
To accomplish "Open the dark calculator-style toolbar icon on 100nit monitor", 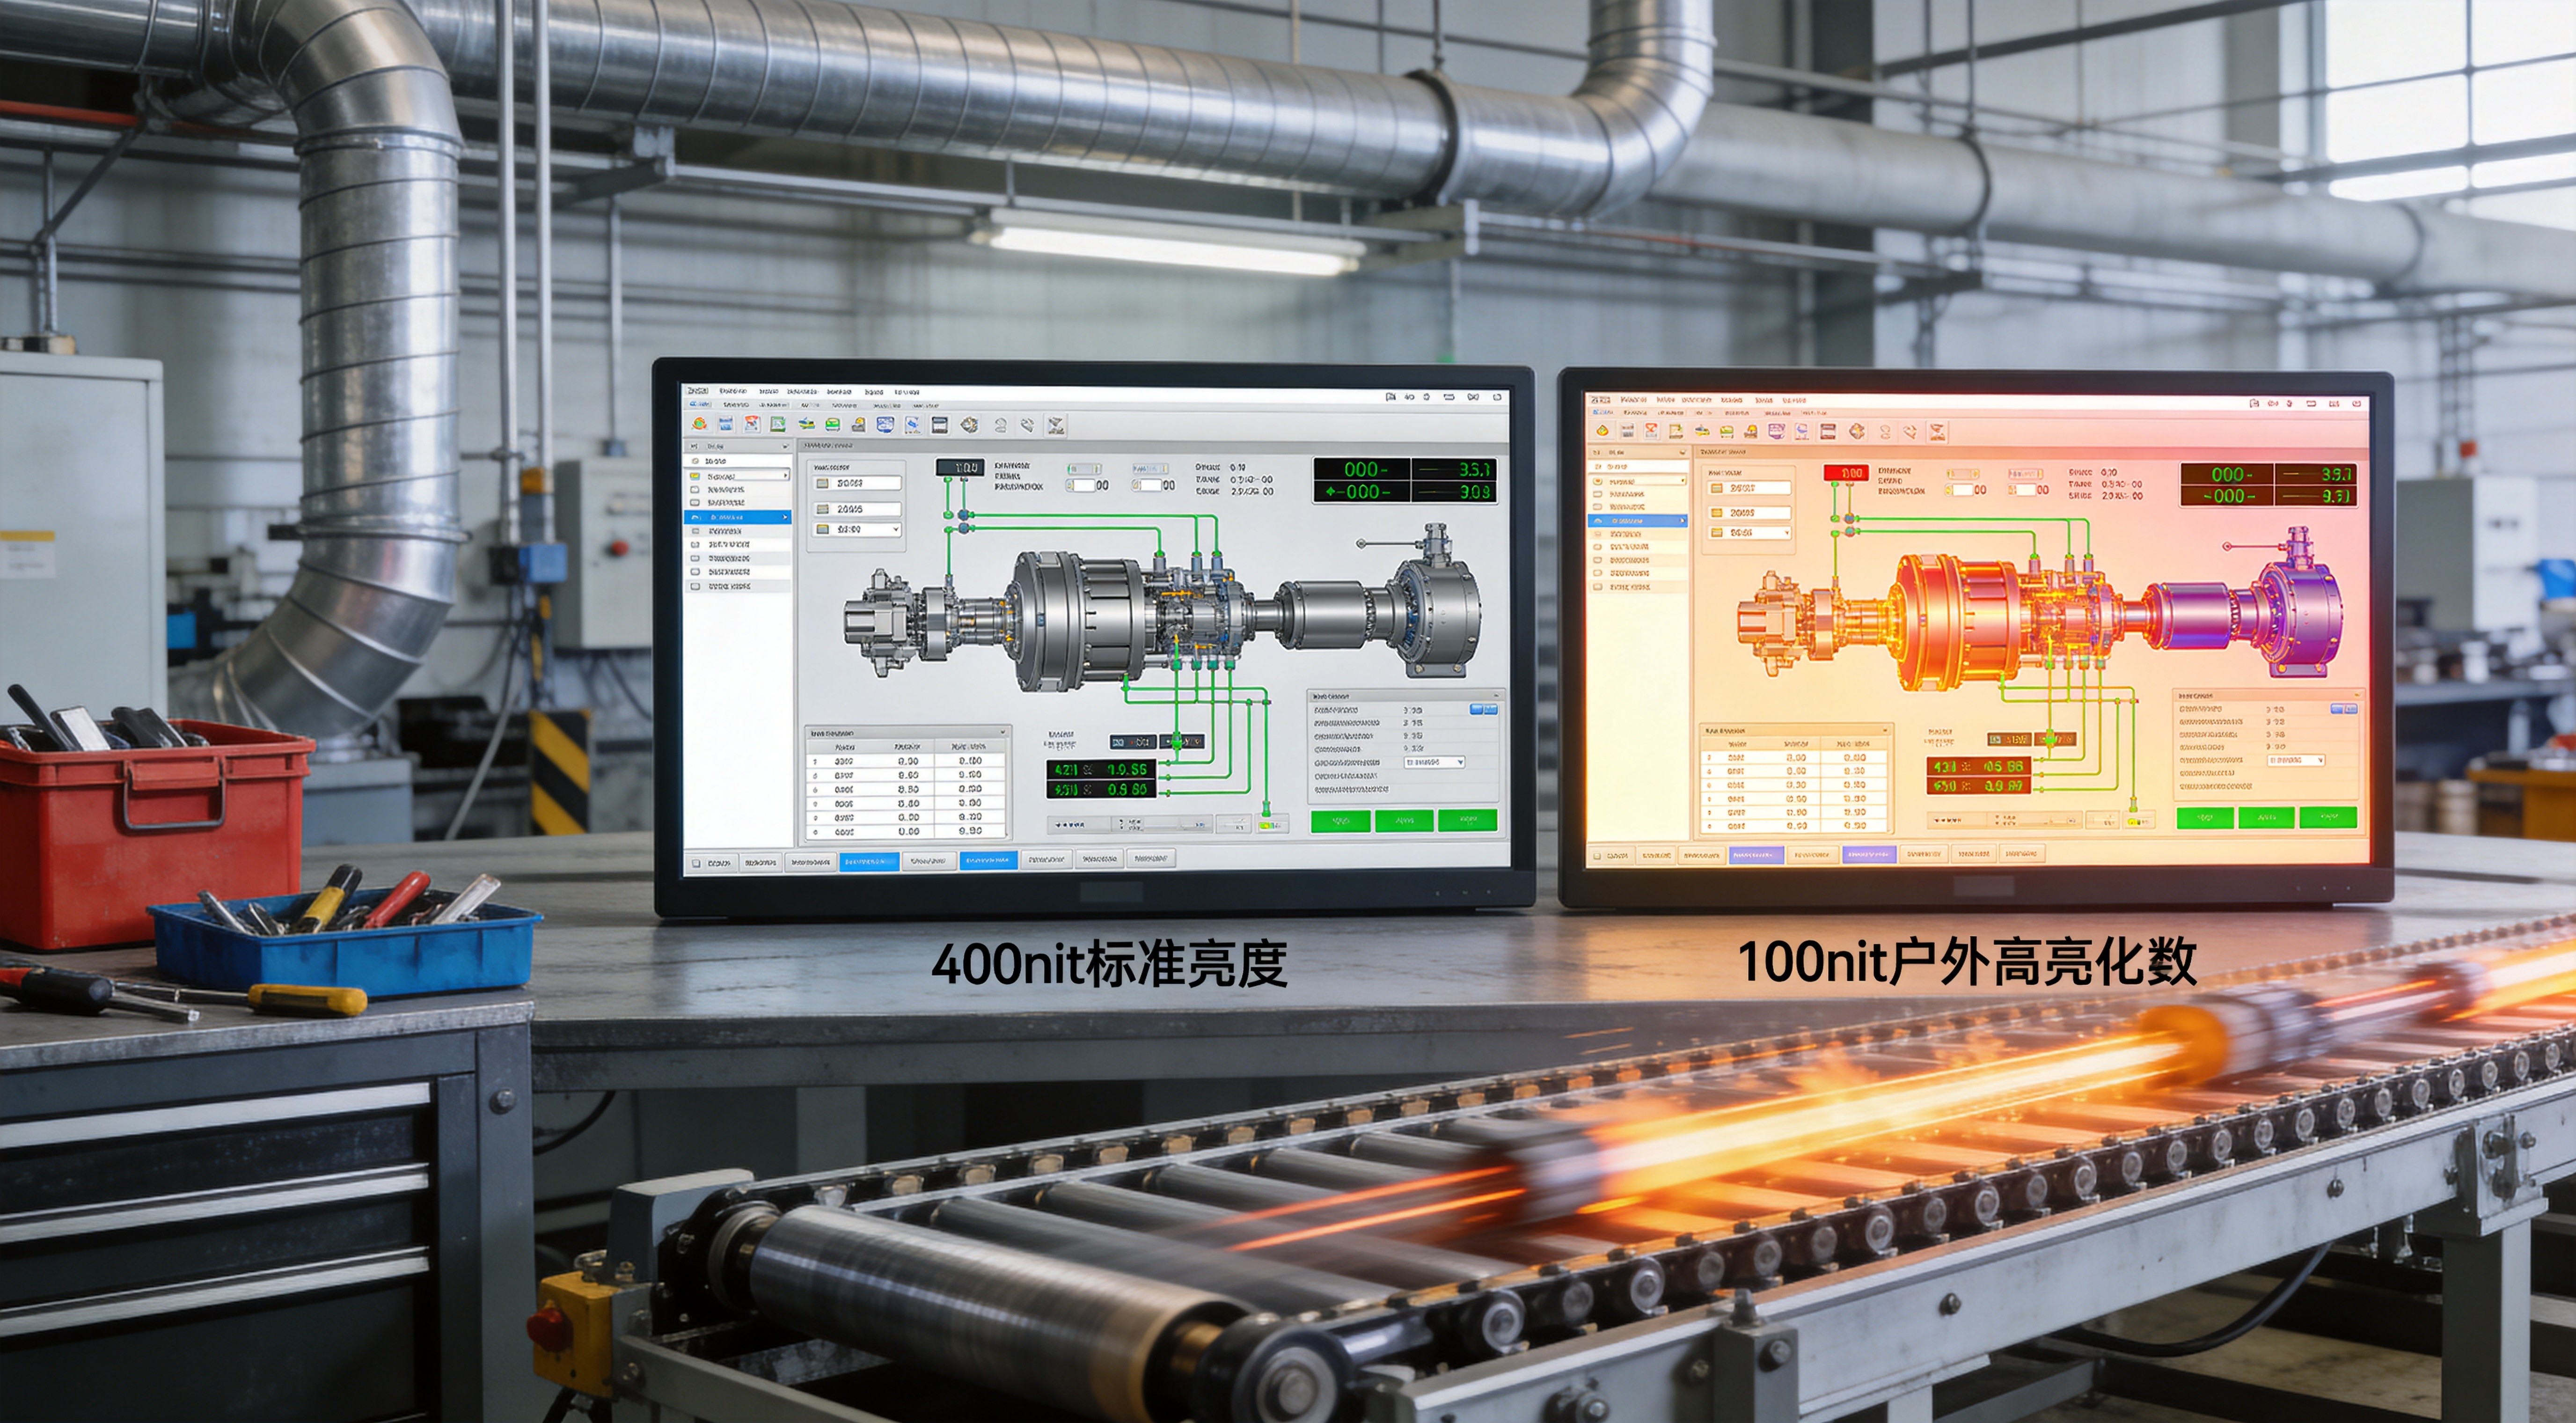I will (x=1828, y=431).
